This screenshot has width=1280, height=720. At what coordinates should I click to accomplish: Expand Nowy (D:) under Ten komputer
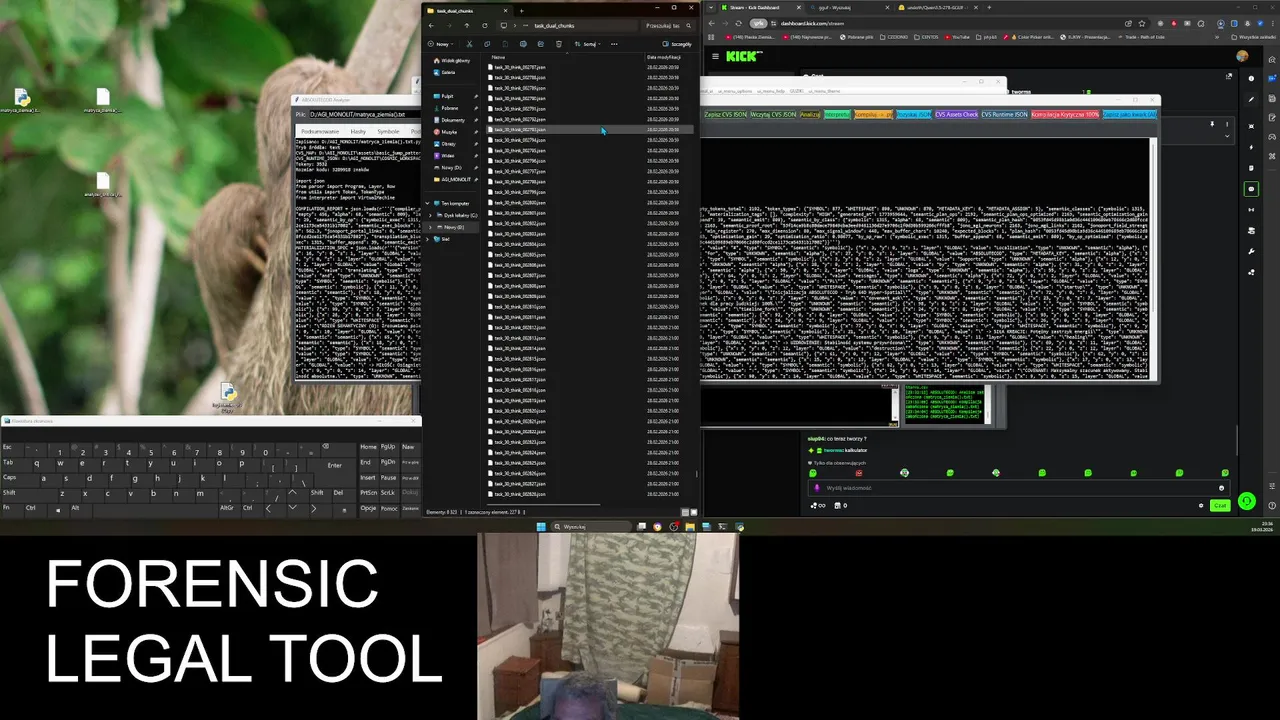pos(429,227)
